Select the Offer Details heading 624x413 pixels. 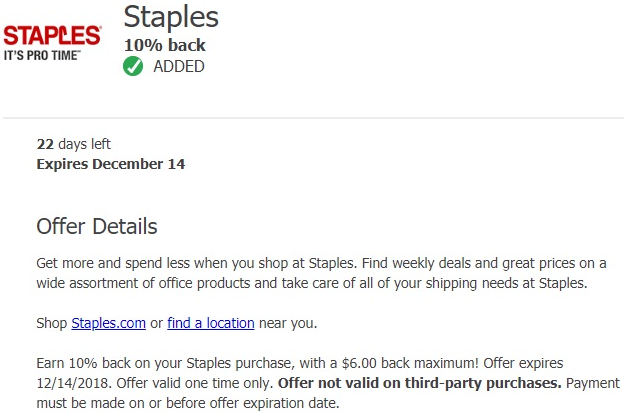click(97, 226)
